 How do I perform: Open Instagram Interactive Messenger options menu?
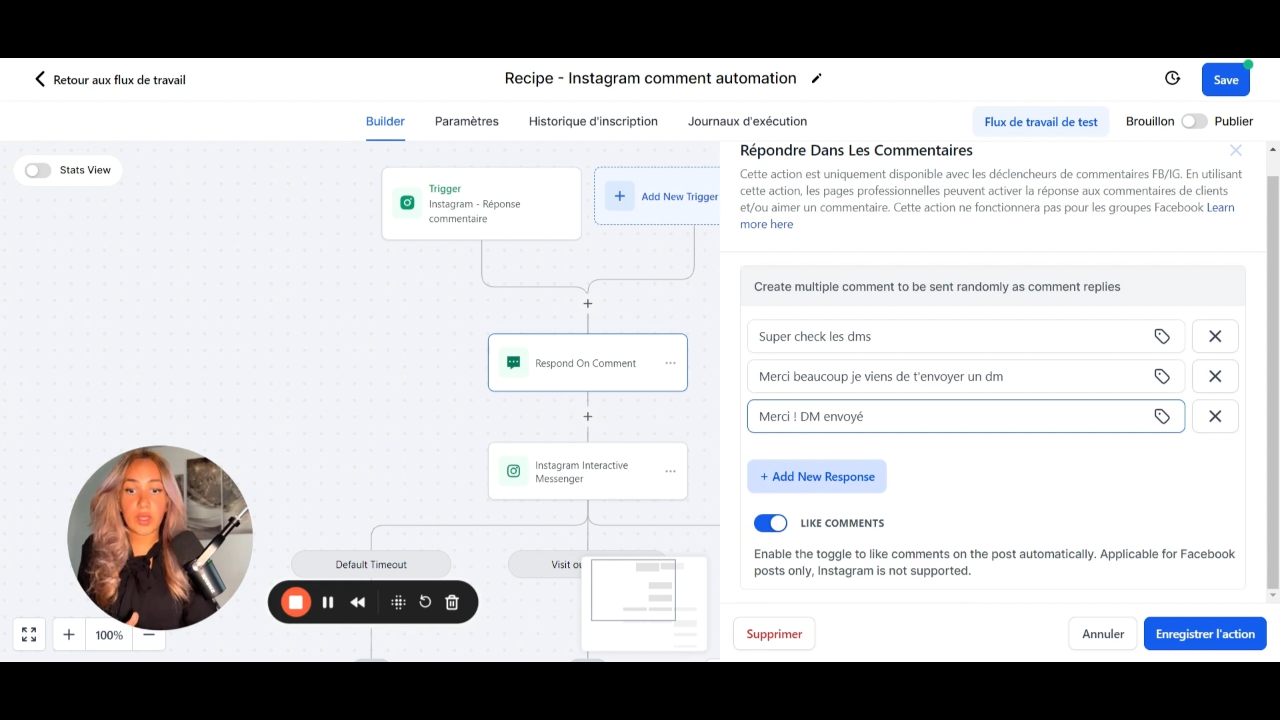670,471
